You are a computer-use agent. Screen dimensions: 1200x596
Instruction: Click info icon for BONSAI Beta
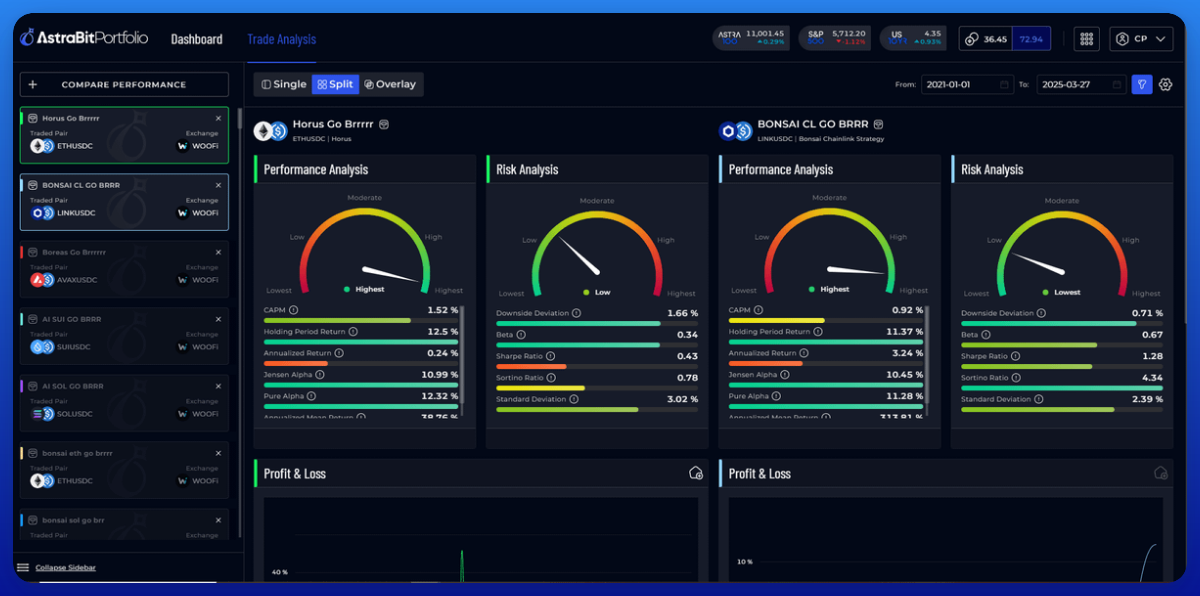pos(986,335)
